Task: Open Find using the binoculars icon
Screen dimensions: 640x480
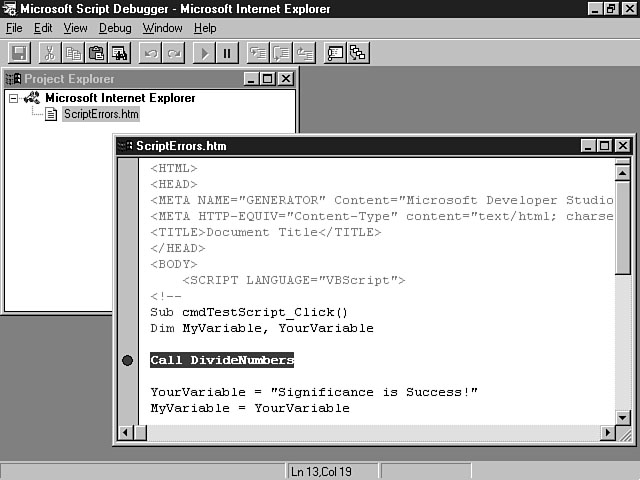Action: [x=120, y=53]
